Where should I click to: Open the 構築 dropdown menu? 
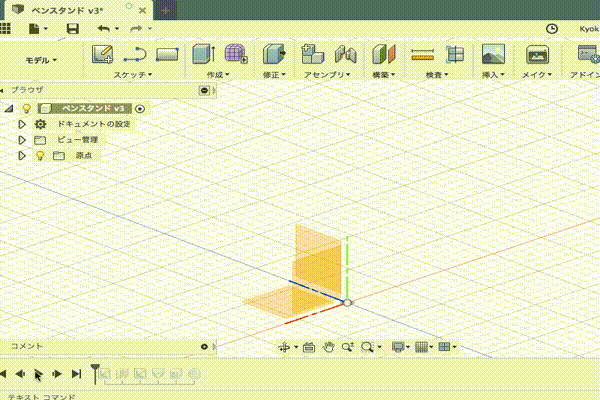(383, 75)
